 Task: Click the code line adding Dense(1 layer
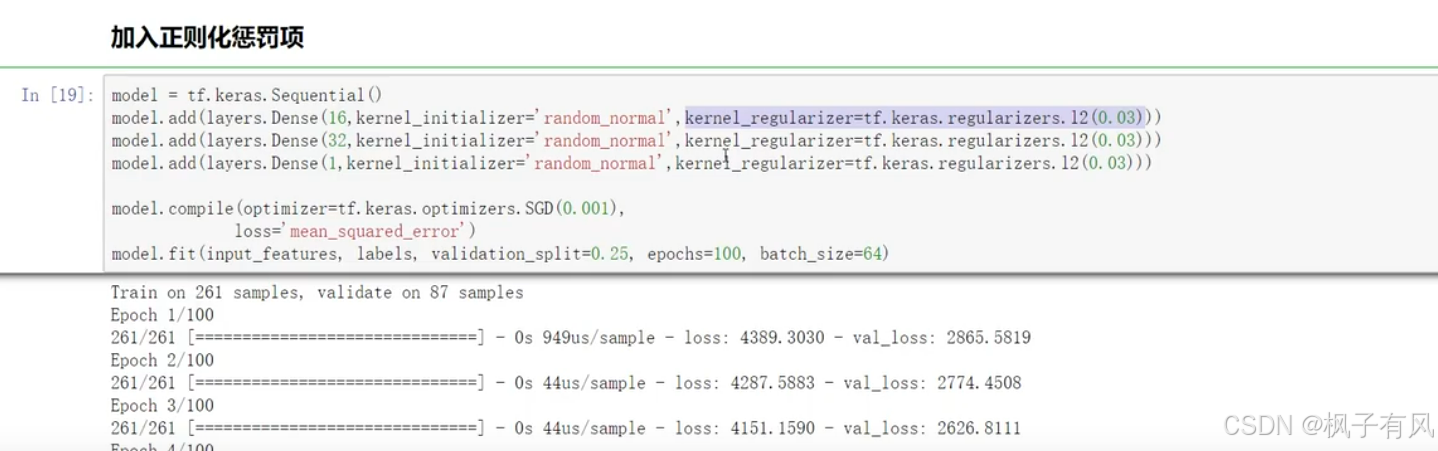click(x=632, y=163)
